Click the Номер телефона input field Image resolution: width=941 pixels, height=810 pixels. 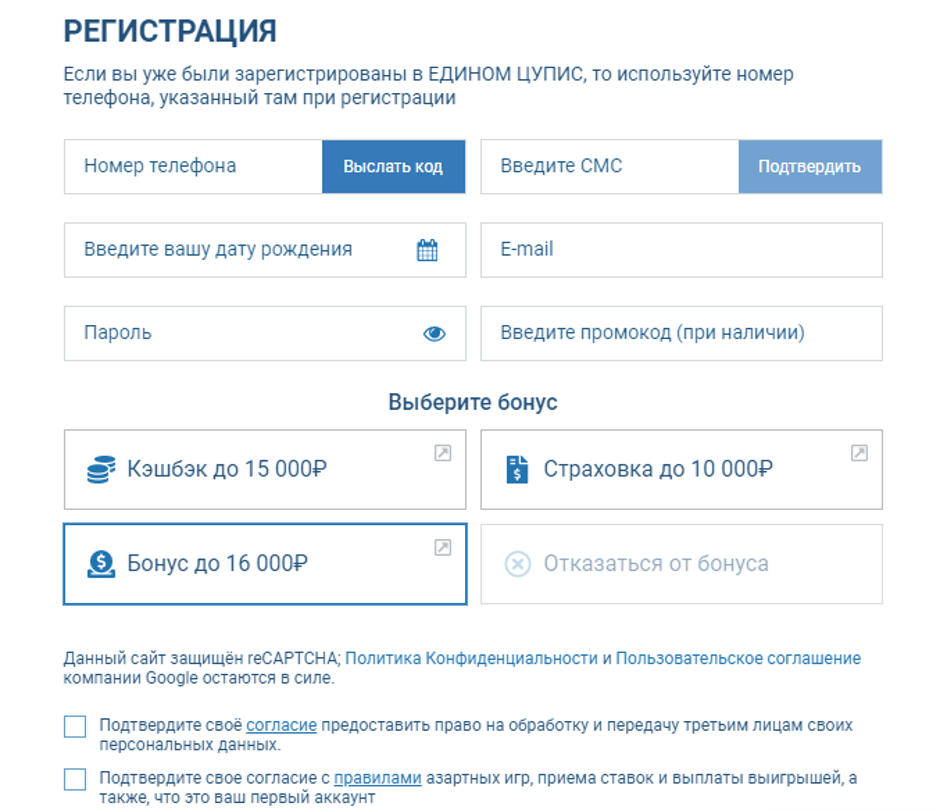(190, 166)
